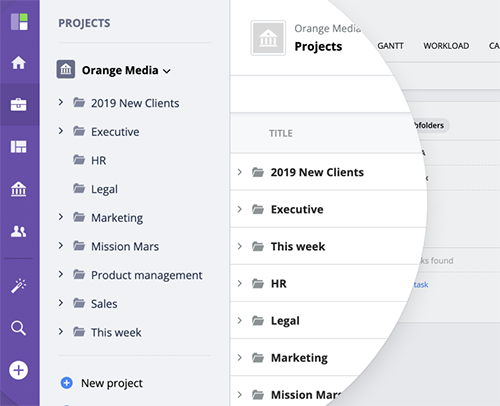Click the organization building sidebar icon
The height and width of the screenshot is (406, 500).
[x=19, y=189]
